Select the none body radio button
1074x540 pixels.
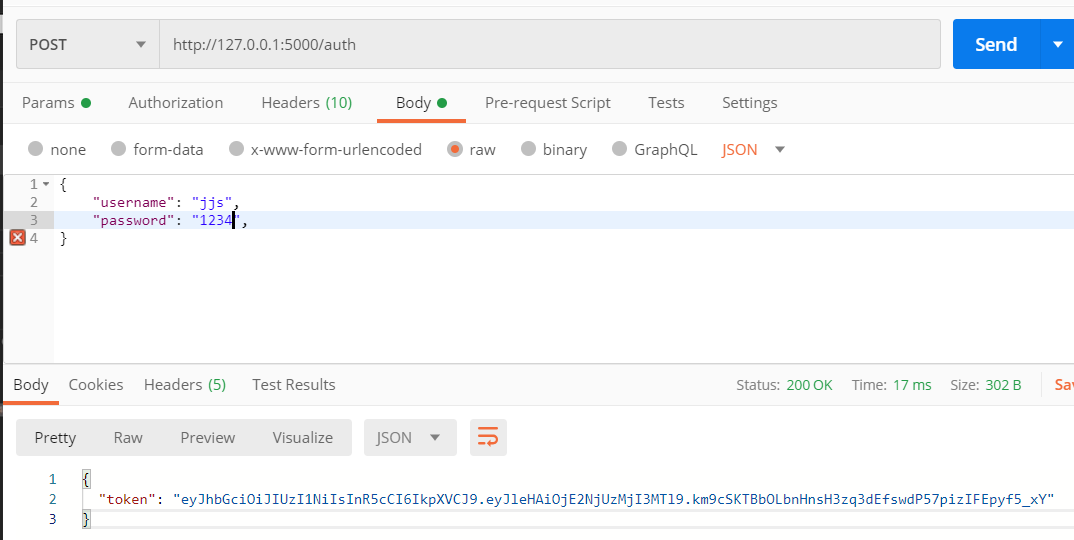click(x=36, y=149)
